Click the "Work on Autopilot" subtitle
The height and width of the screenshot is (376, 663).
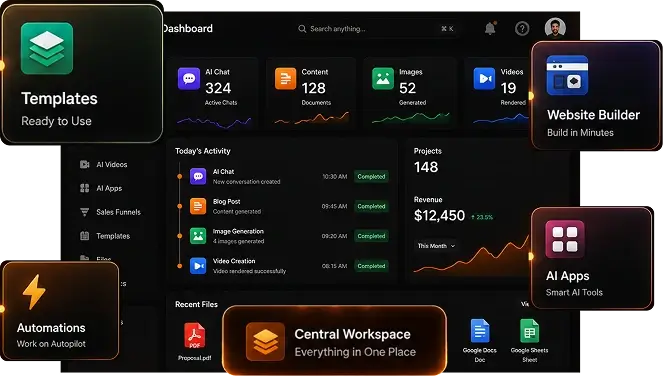(x=51, y=344)
